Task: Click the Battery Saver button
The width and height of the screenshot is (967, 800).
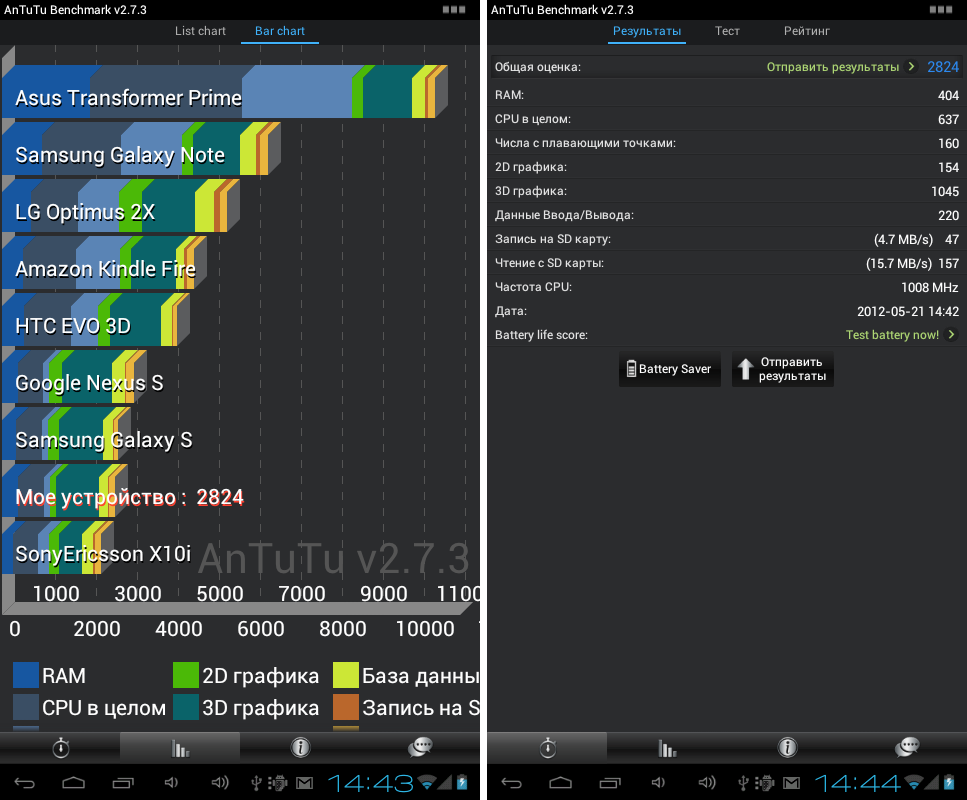Action: pyautogui.click(x=669, y=369)
